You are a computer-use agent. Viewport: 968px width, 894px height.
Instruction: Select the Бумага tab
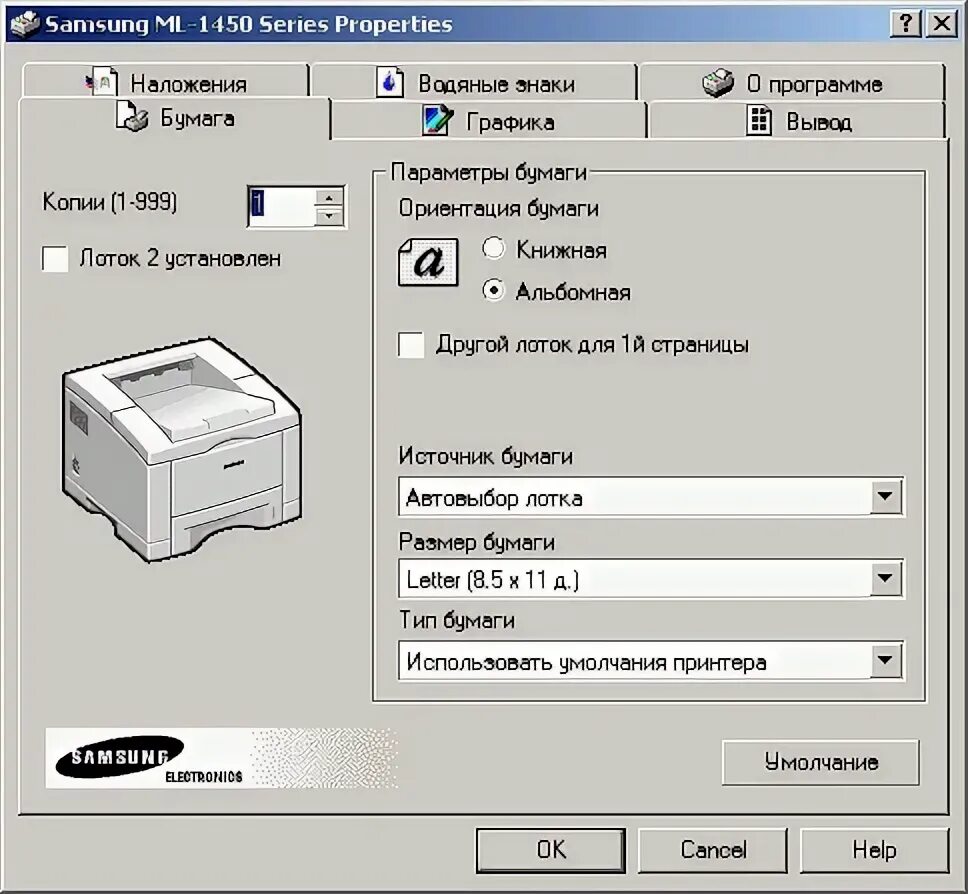[175, 119]
